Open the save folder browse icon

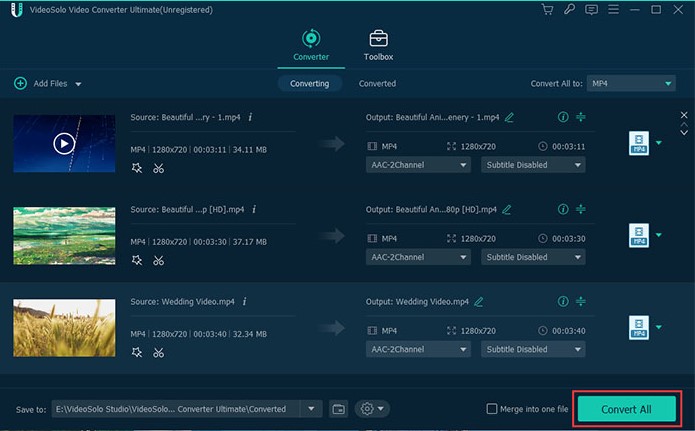coord(338,409)
